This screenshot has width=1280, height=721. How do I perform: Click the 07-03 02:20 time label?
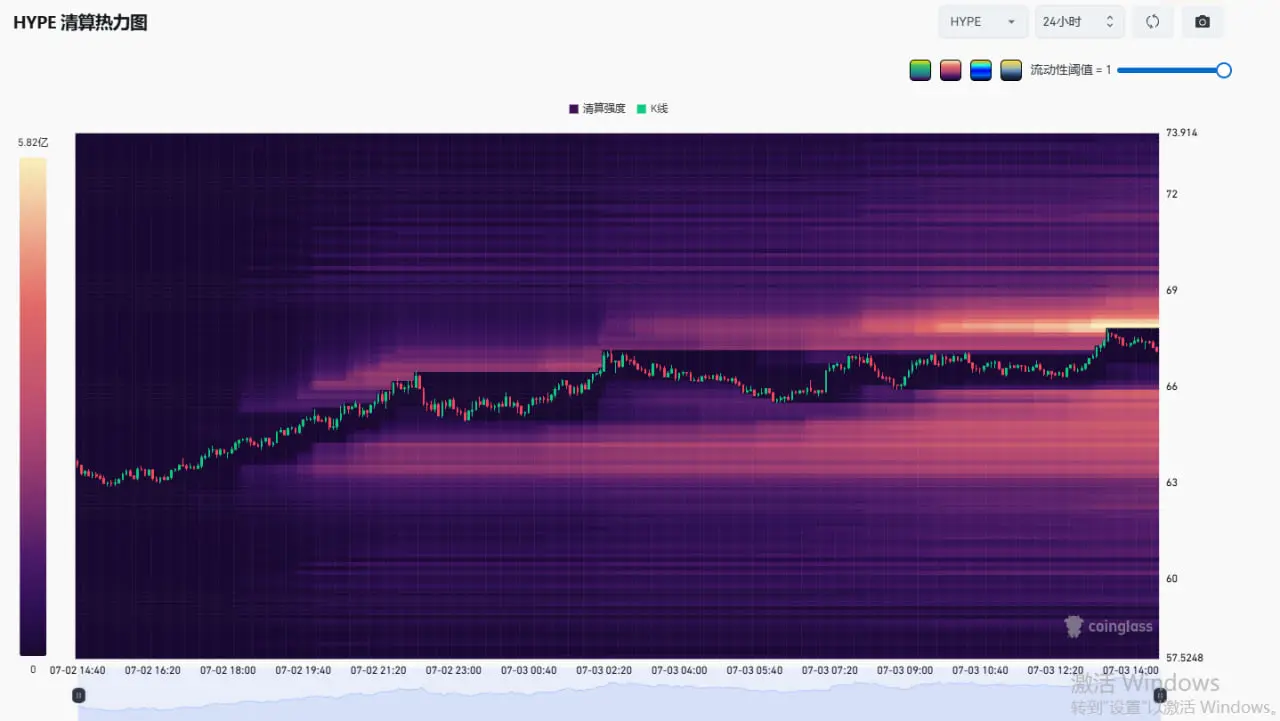604,671
